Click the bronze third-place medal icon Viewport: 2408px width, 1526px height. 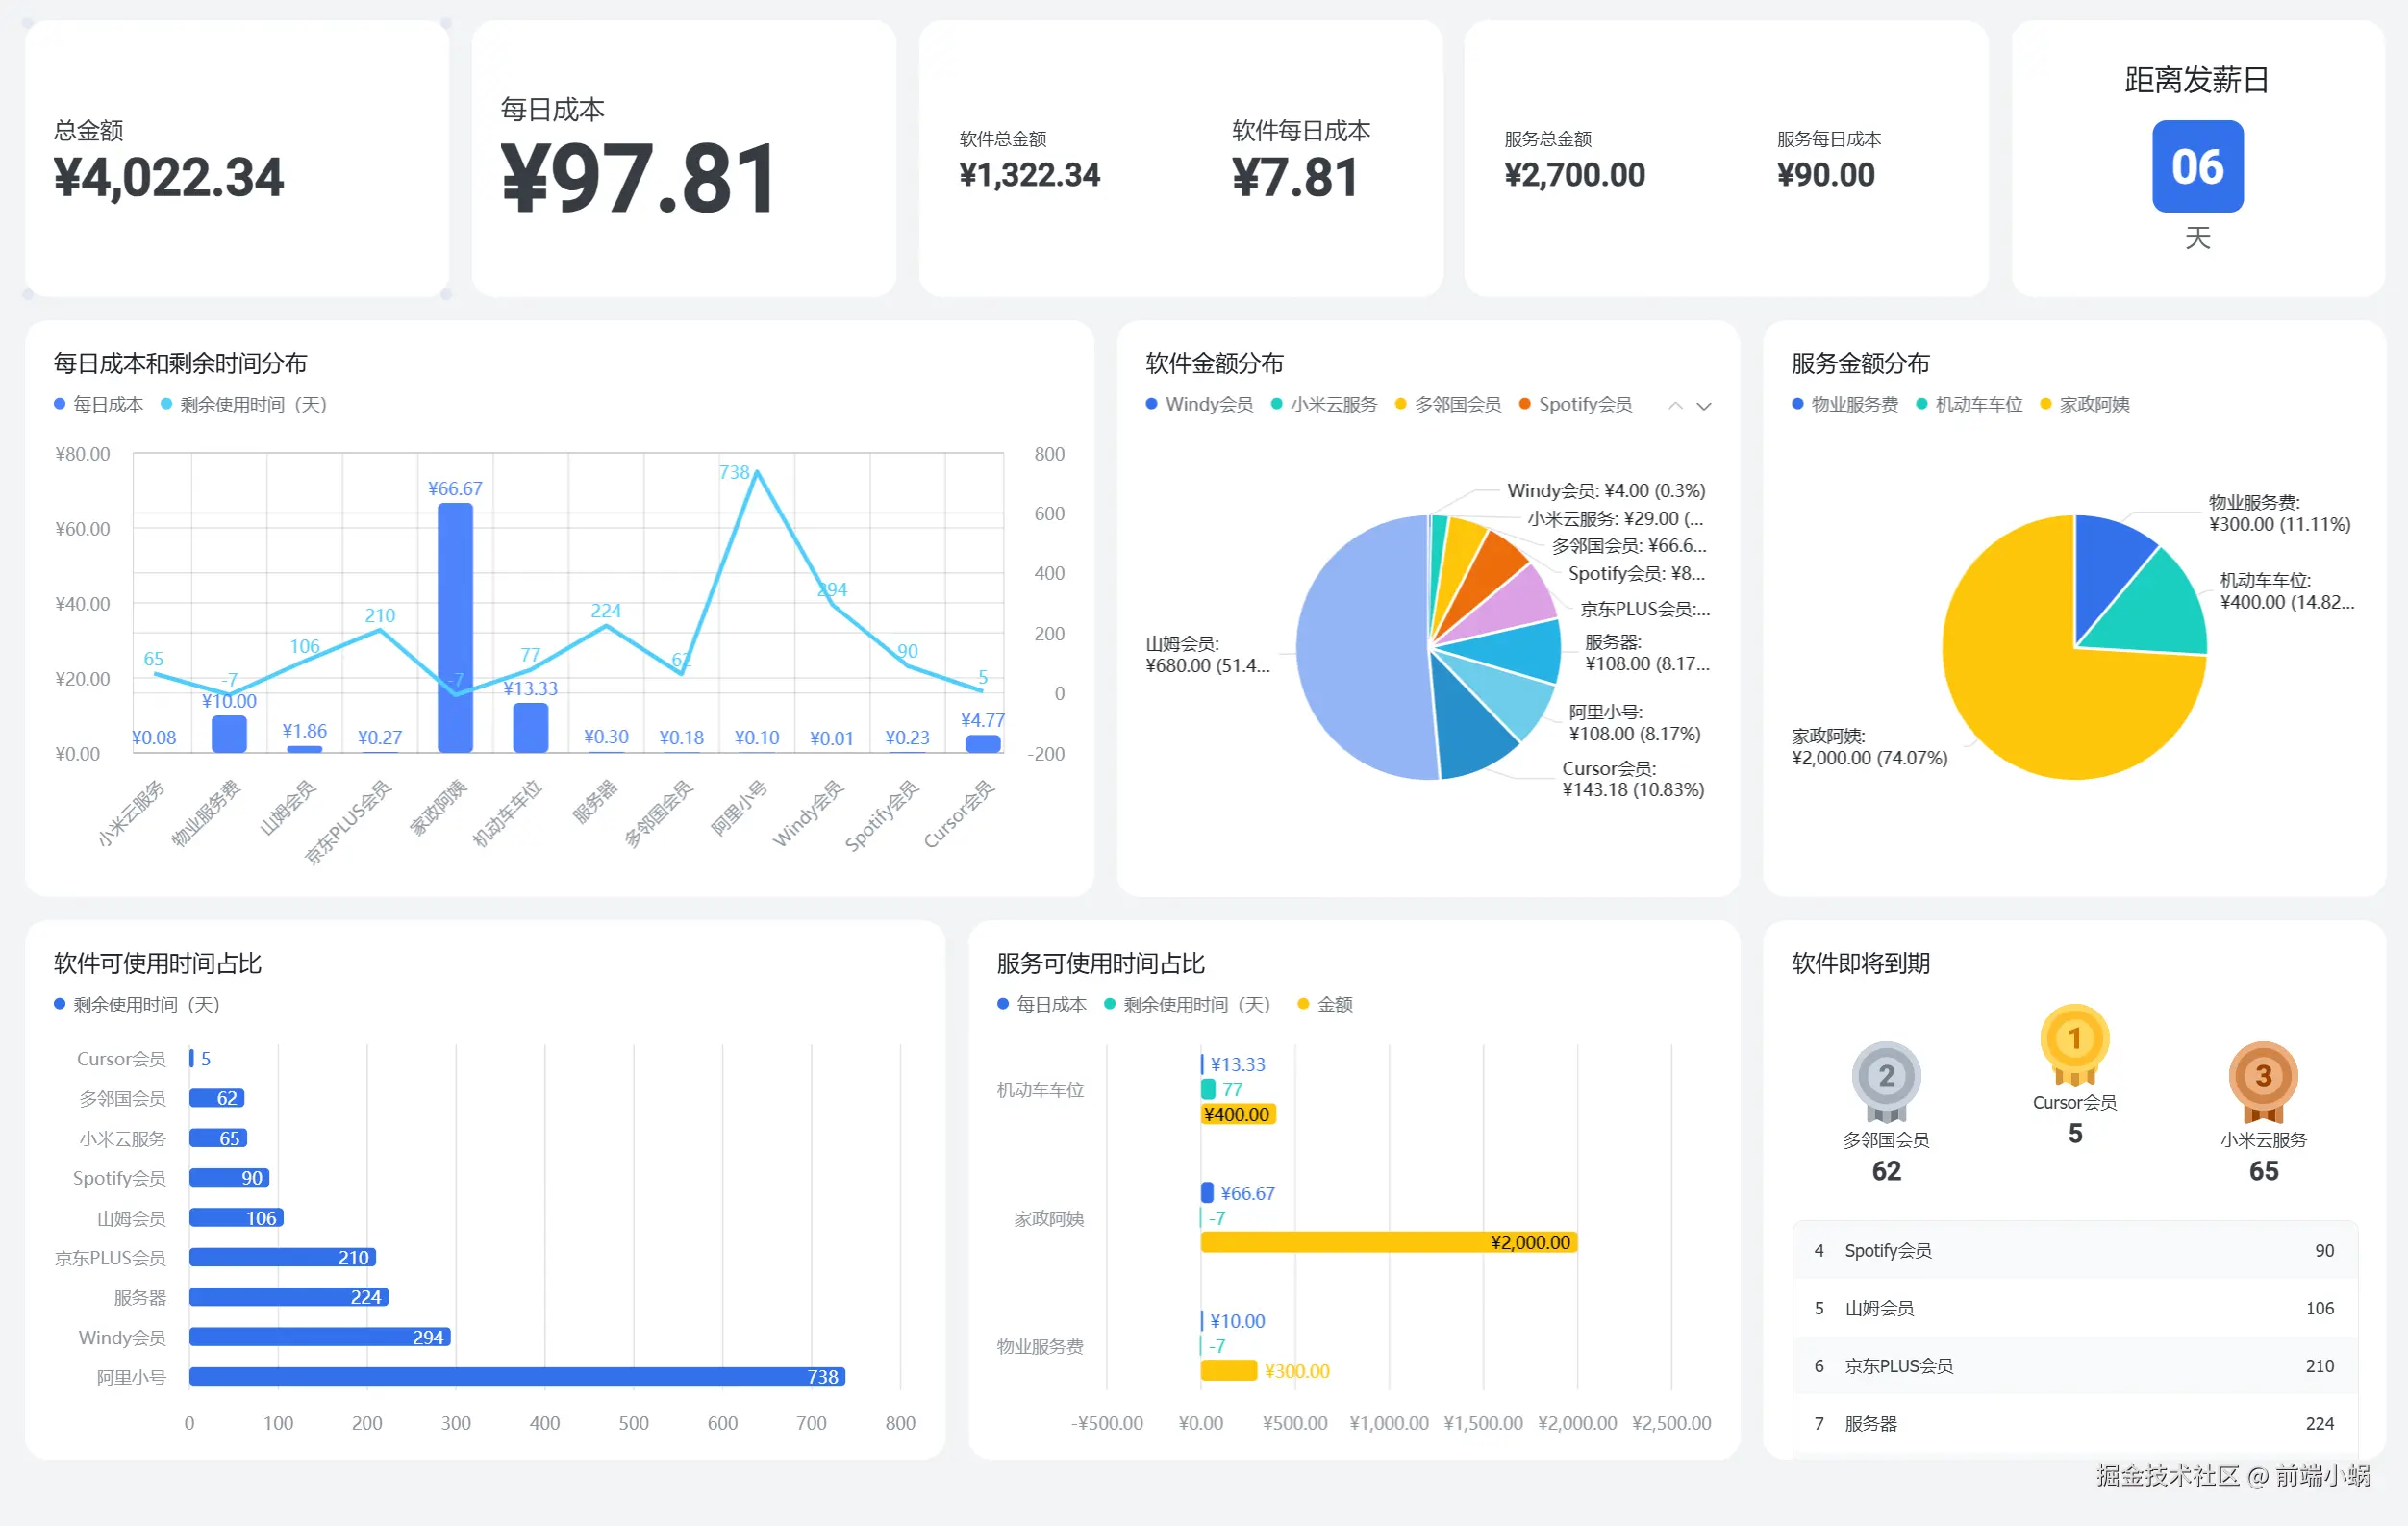tap(2263, 1077)
